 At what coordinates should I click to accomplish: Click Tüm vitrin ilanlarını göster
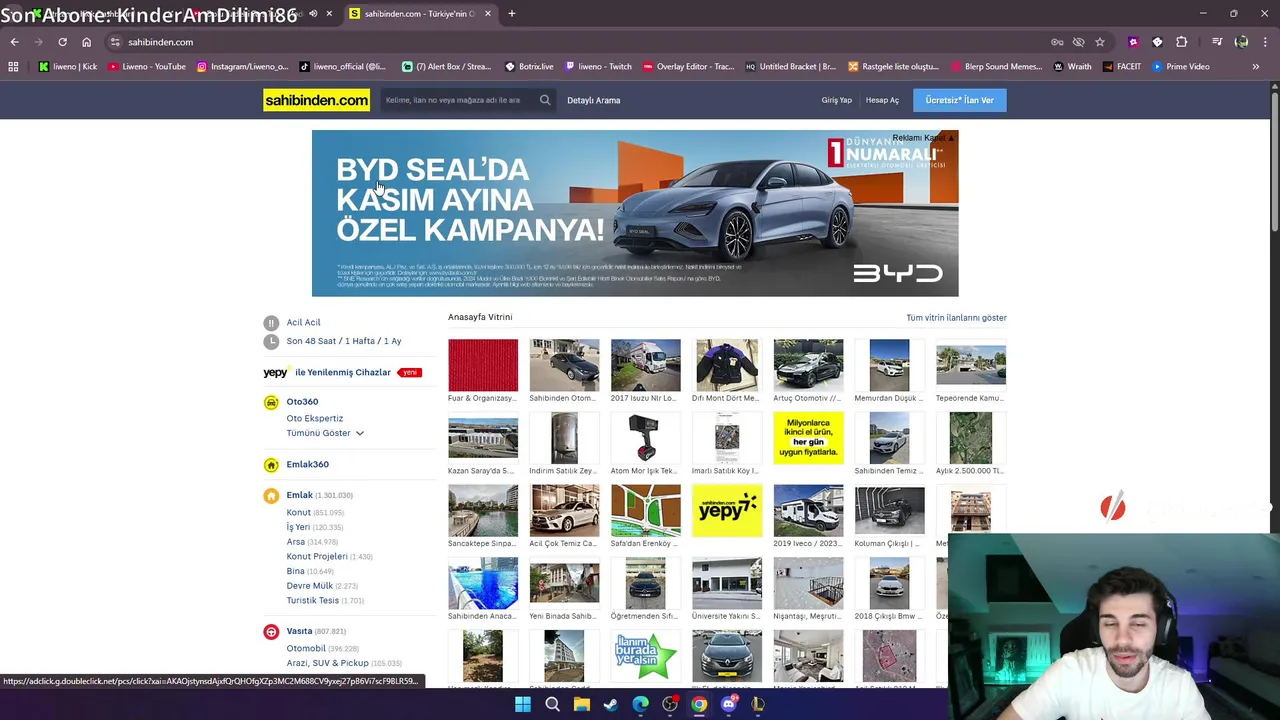956,318
